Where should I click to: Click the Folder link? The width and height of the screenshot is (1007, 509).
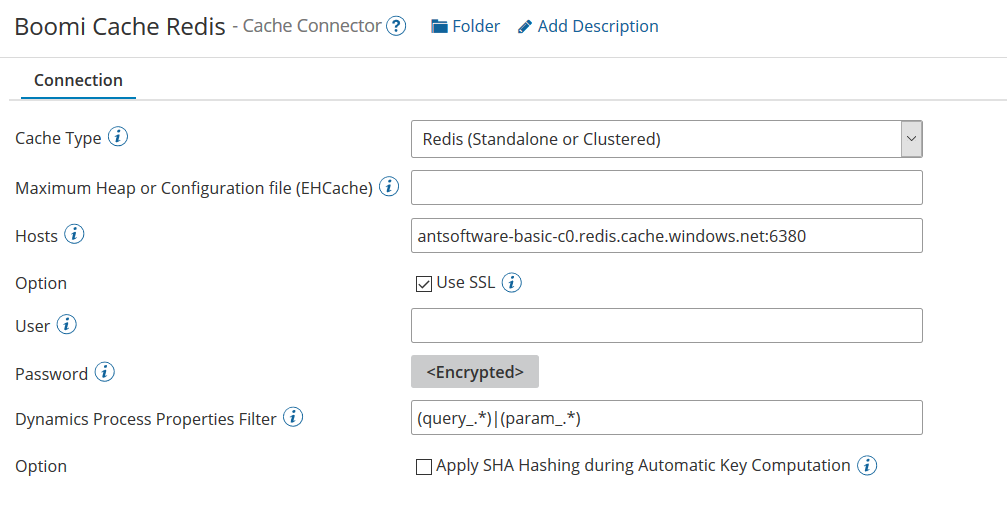[x=465, y=27]
